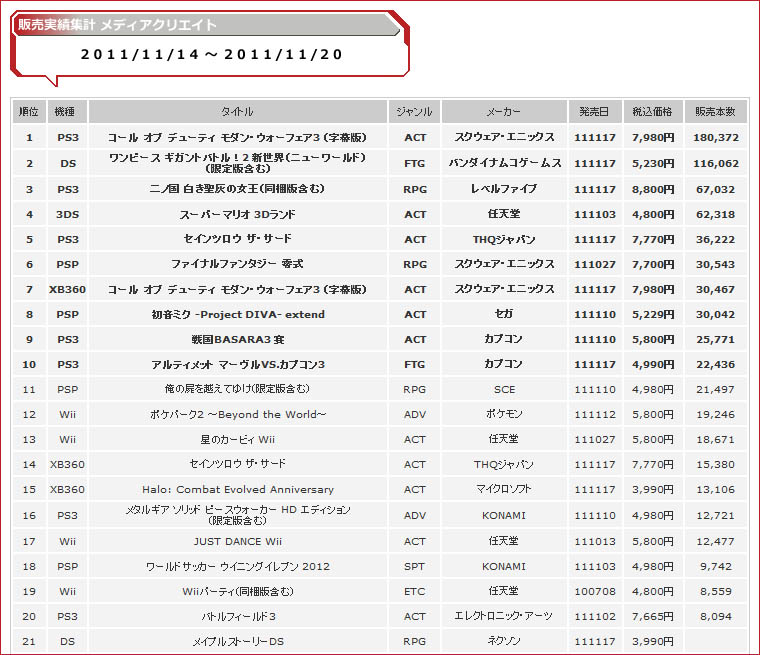Select release date 111013
Screen dimensions: 760x655
point(595,542)
